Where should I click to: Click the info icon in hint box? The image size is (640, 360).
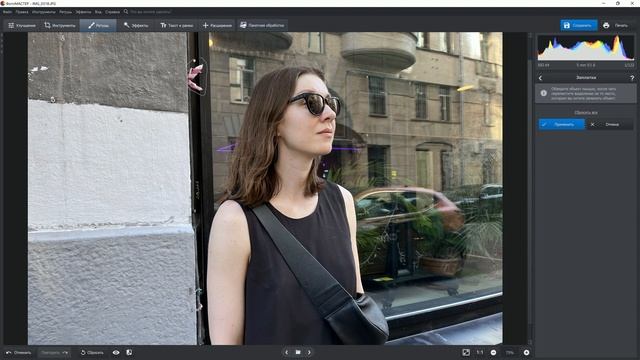tap(544, 93)
